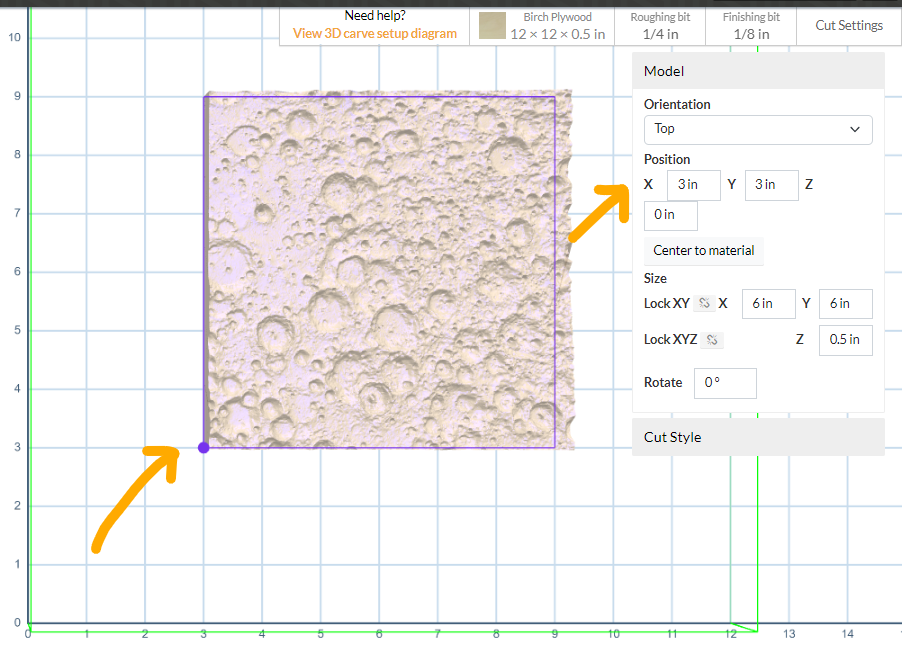Click the Birch Plywood material swatch
902x652 pixels.
pos(492,25)
